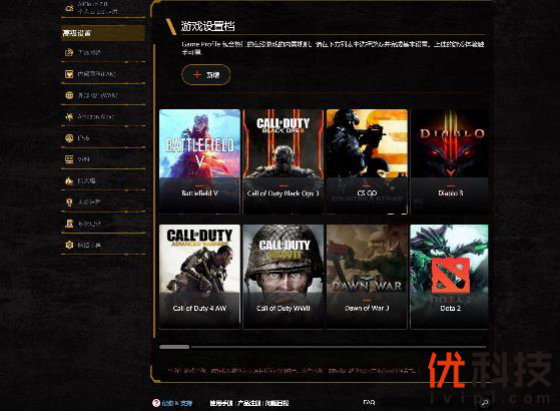Click the search magnifier icon at bottom
The height and width of the screenshot is (411, 560).
484,403
